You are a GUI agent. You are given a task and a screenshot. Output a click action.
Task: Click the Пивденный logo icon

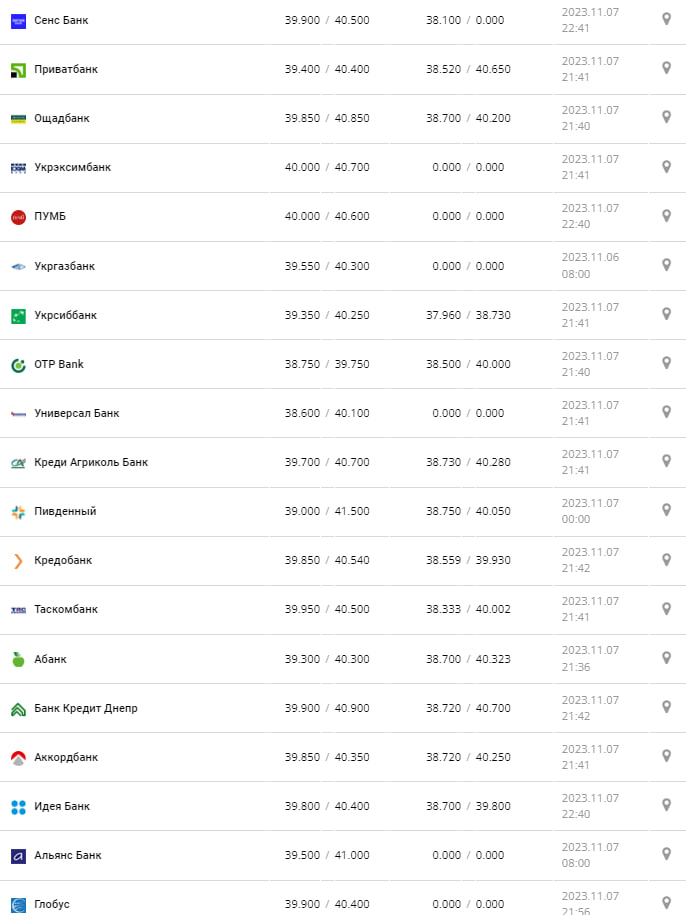pos(18,512)
